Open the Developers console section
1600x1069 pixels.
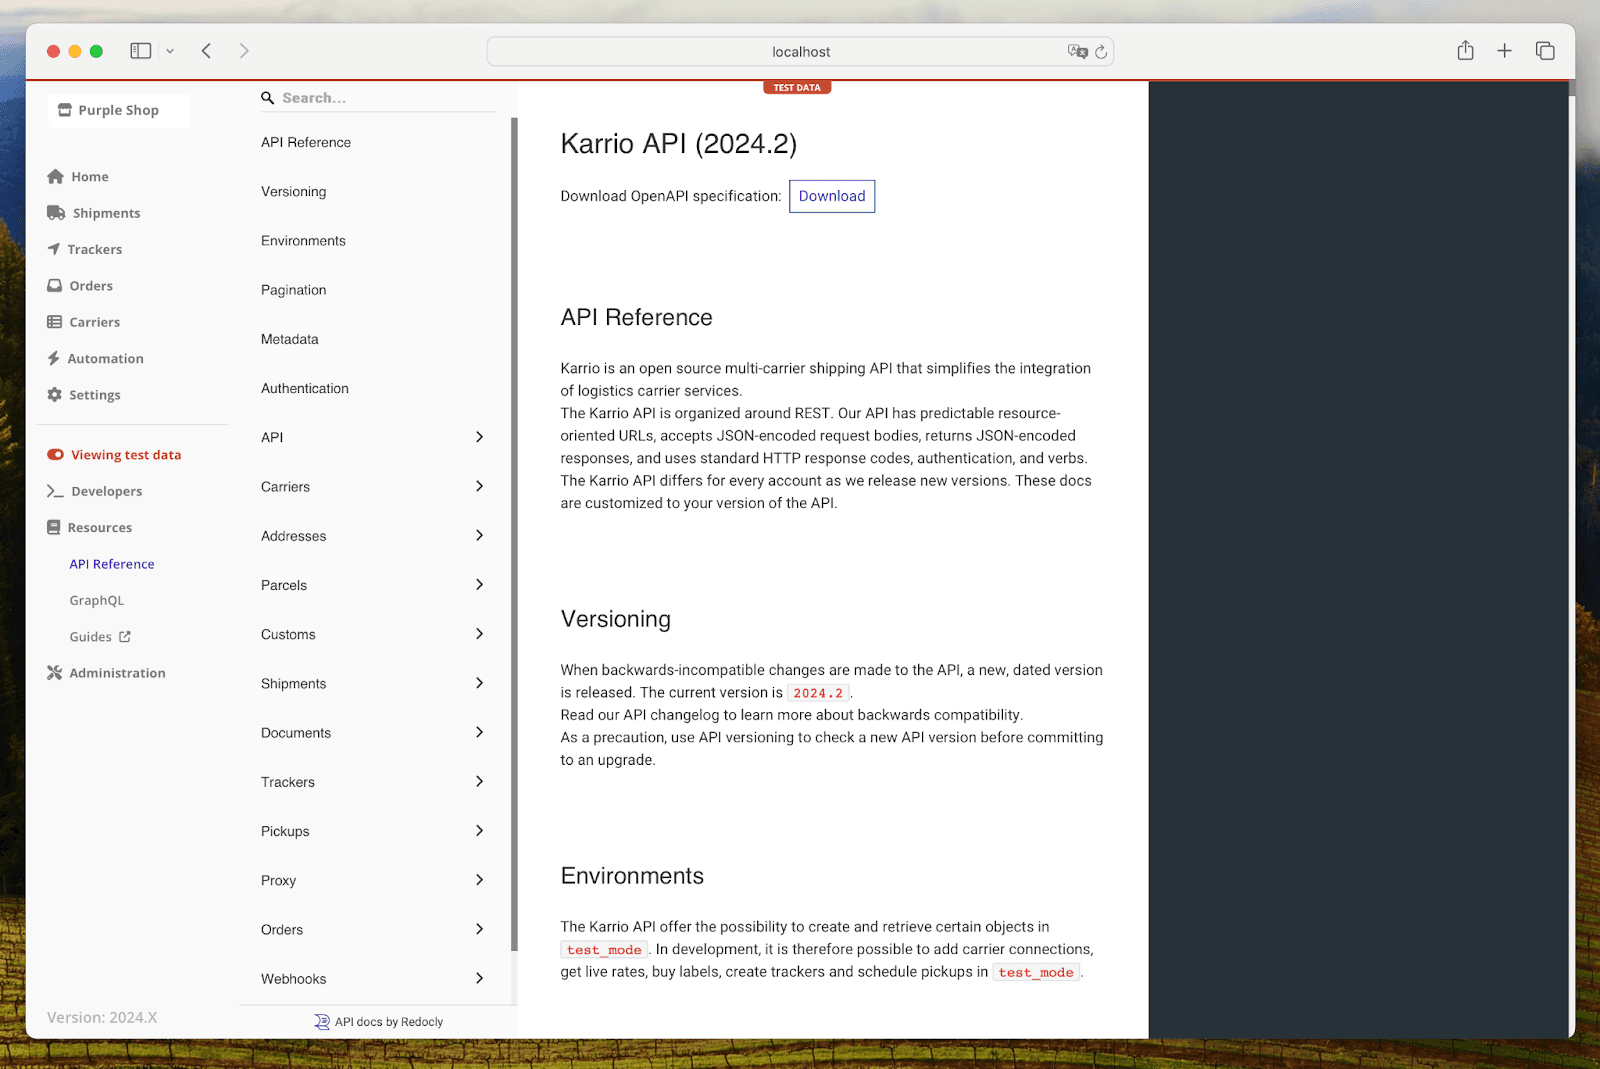104,491
